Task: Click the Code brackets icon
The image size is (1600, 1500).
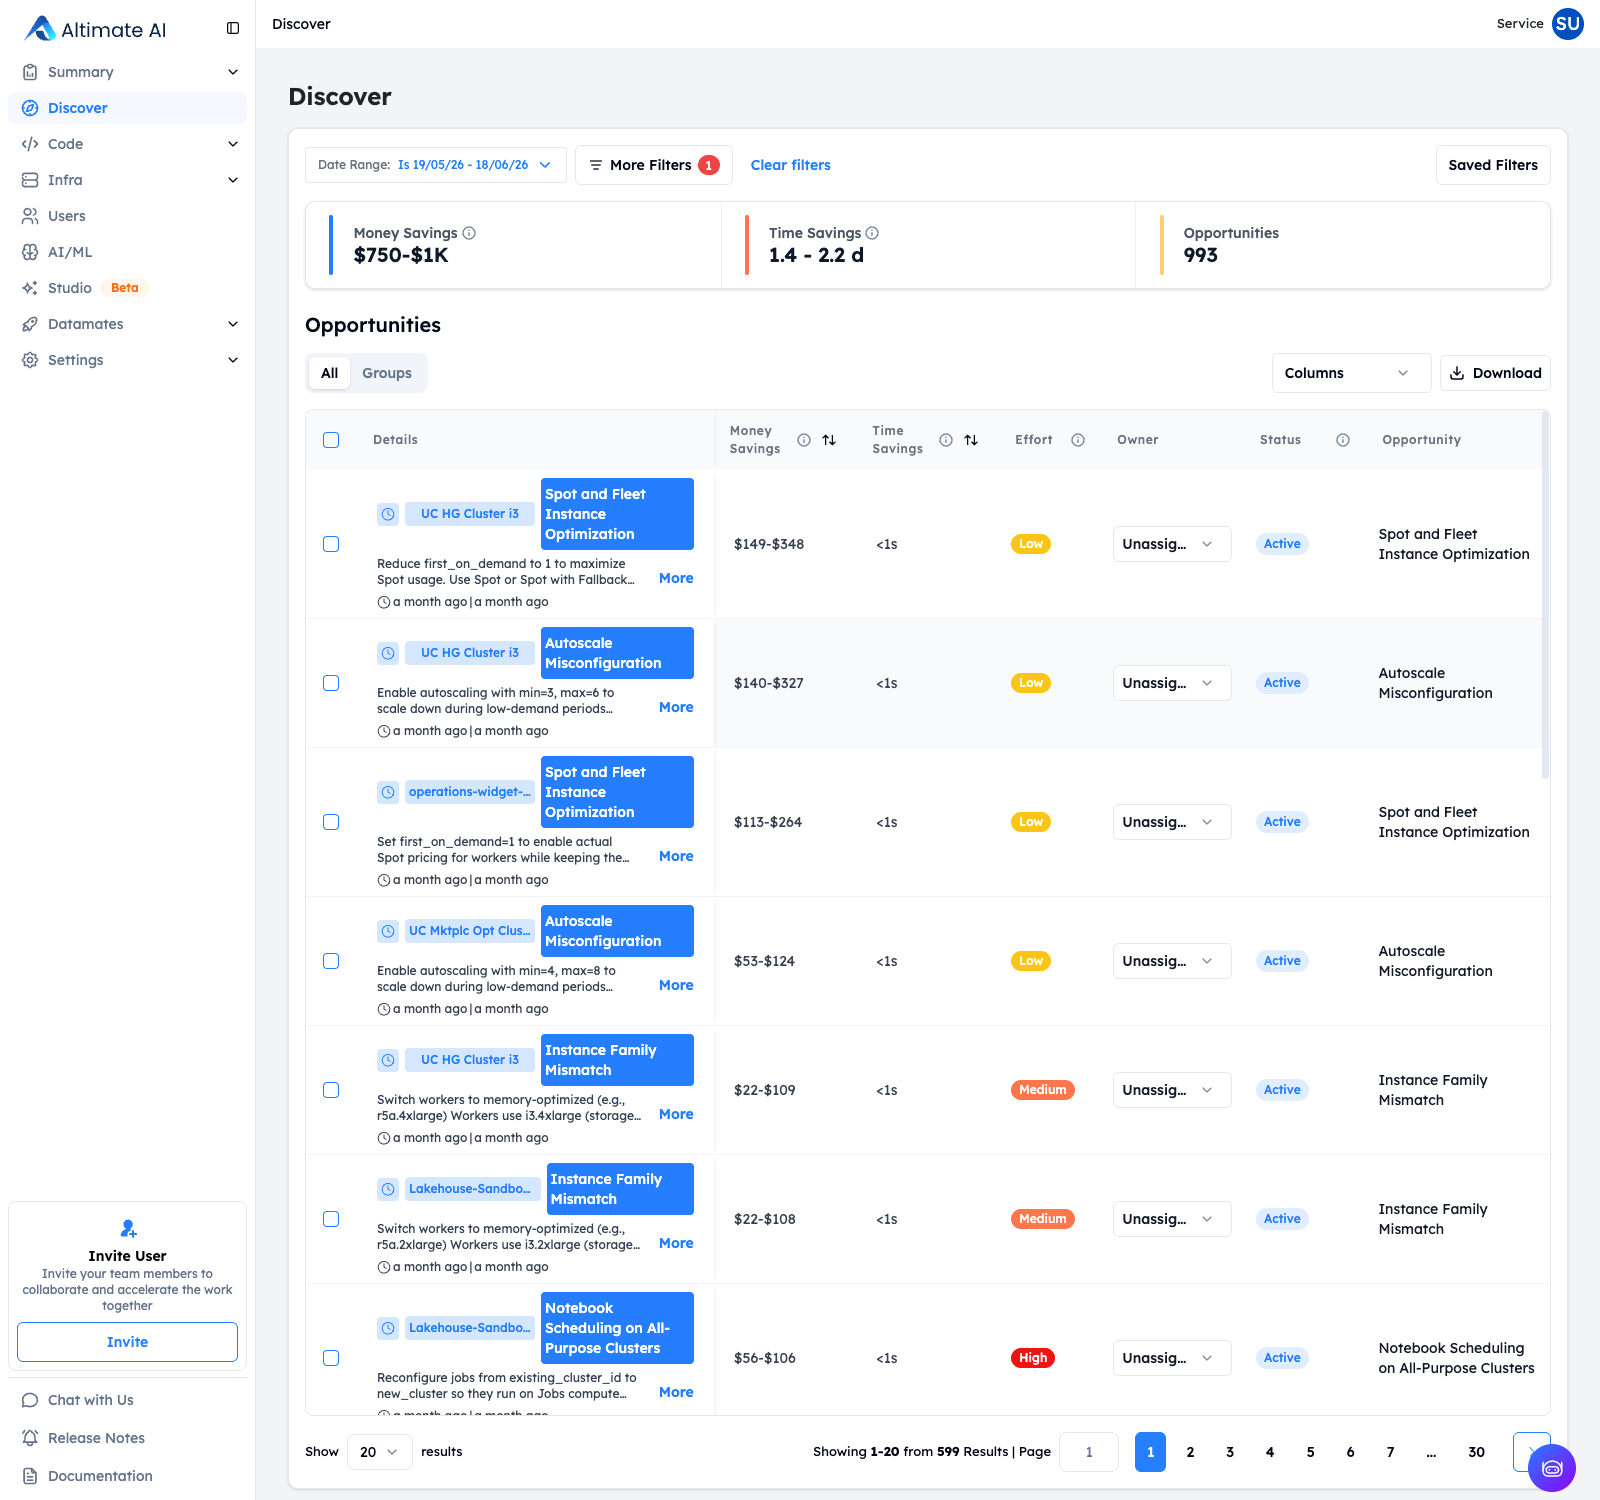Action: [30, 144]
